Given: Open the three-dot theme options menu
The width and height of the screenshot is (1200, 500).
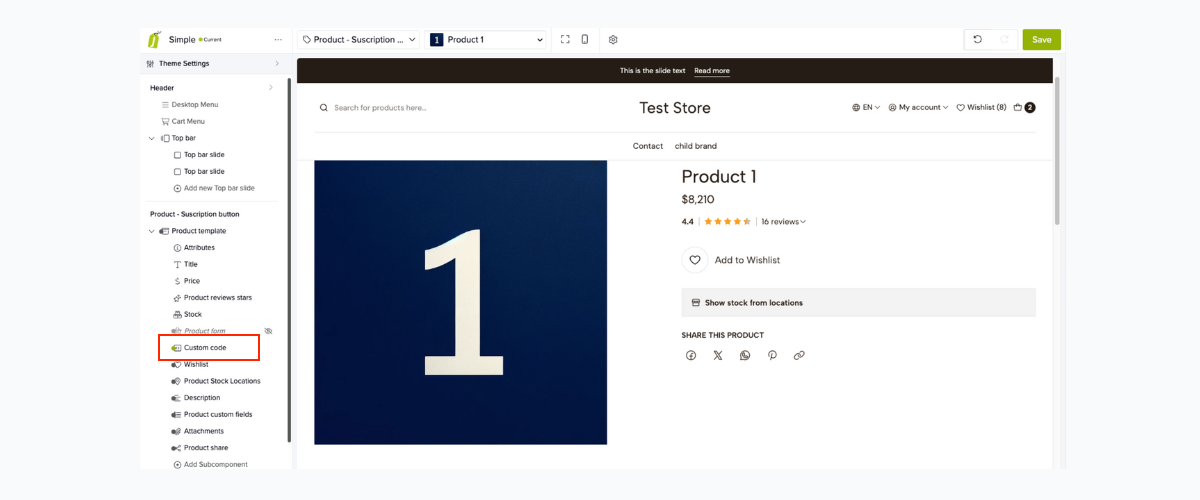Looking at the screenshot, I should click(x=278, y=40).
